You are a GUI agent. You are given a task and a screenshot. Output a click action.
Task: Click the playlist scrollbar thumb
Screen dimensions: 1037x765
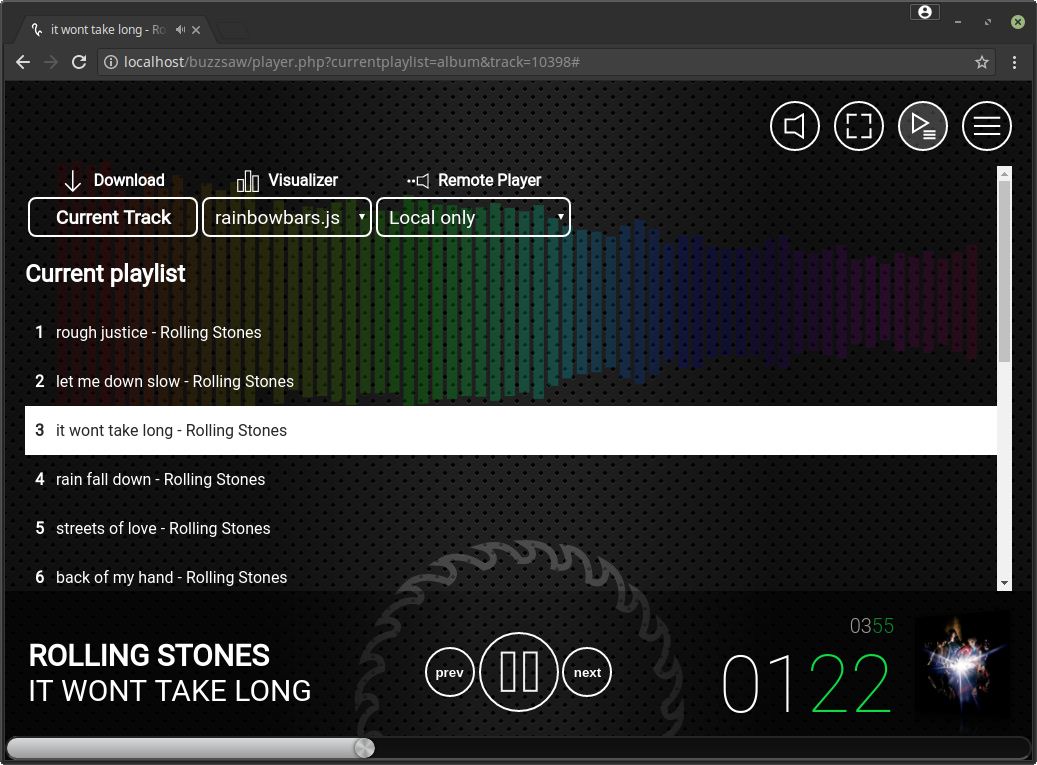pos(1005,271)
